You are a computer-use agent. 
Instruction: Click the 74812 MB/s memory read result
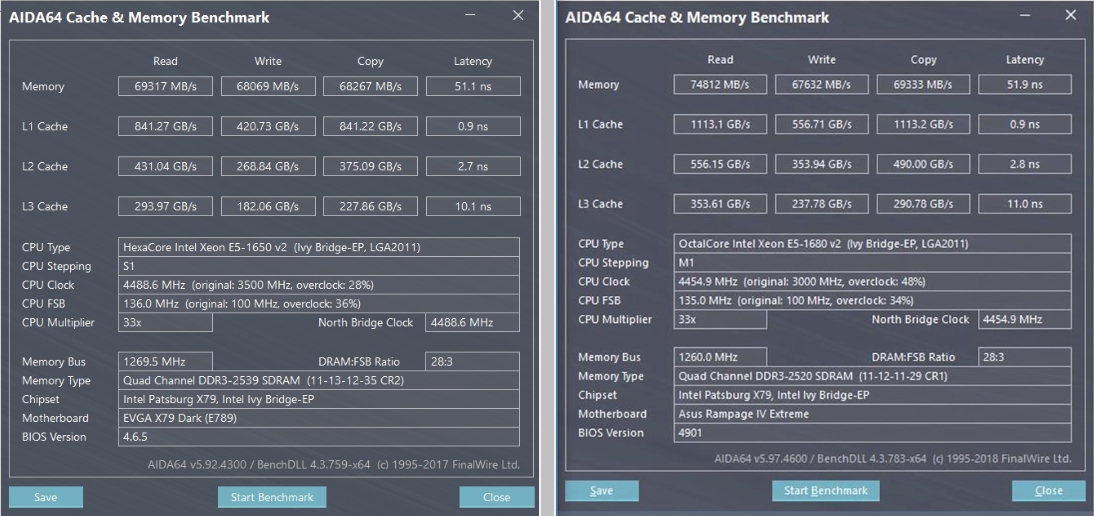(x=720, y=85)
